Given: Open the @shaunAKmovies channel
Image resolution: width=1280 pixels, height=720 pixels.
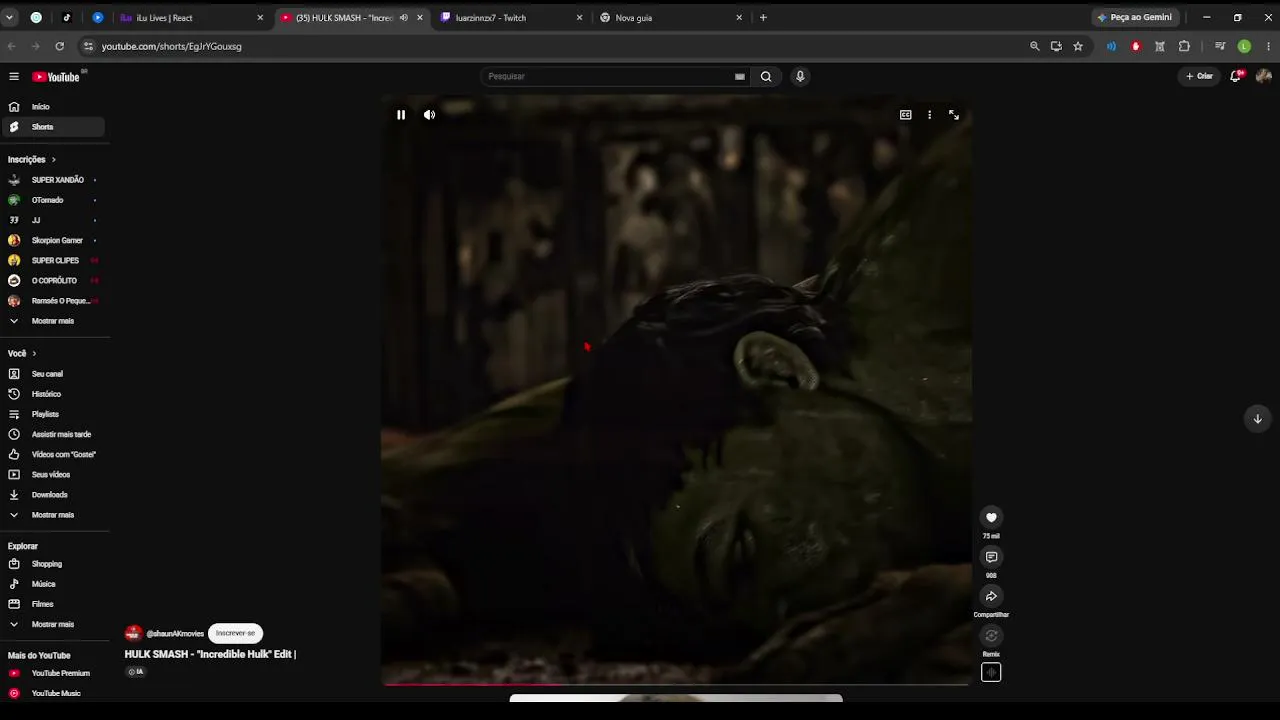Looking at the screenshot, I should [175, 634].
